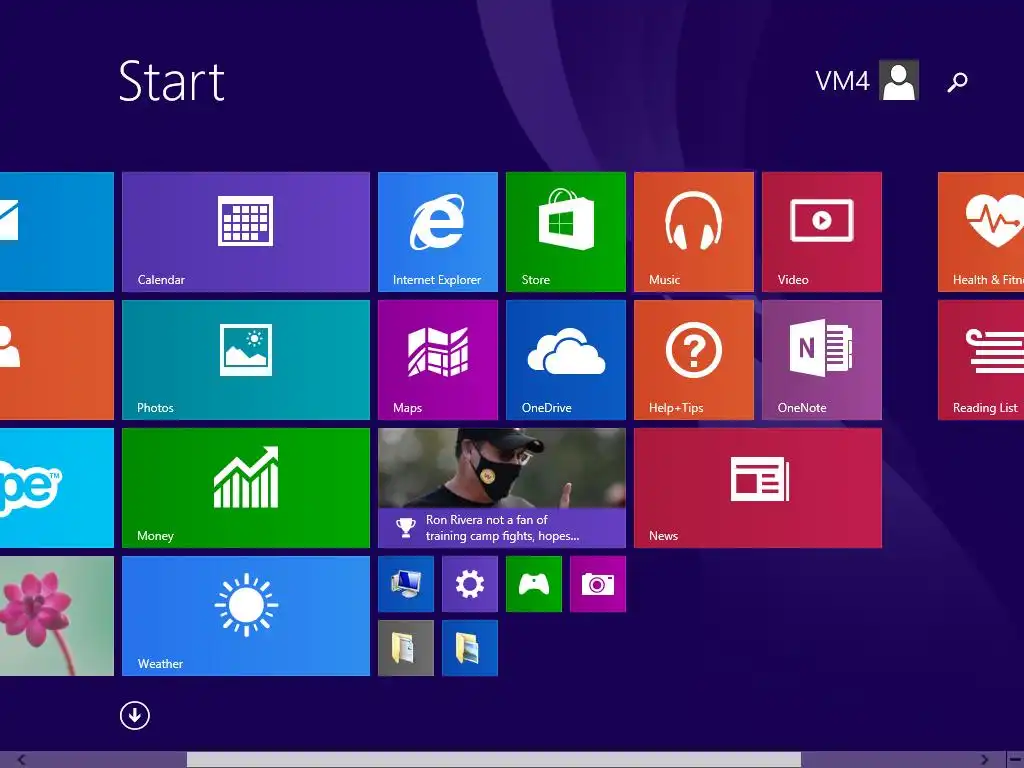This screenshot has width=1024, height=768.
Task: Open the Photos tile
Action: click(x=246, y=360)
